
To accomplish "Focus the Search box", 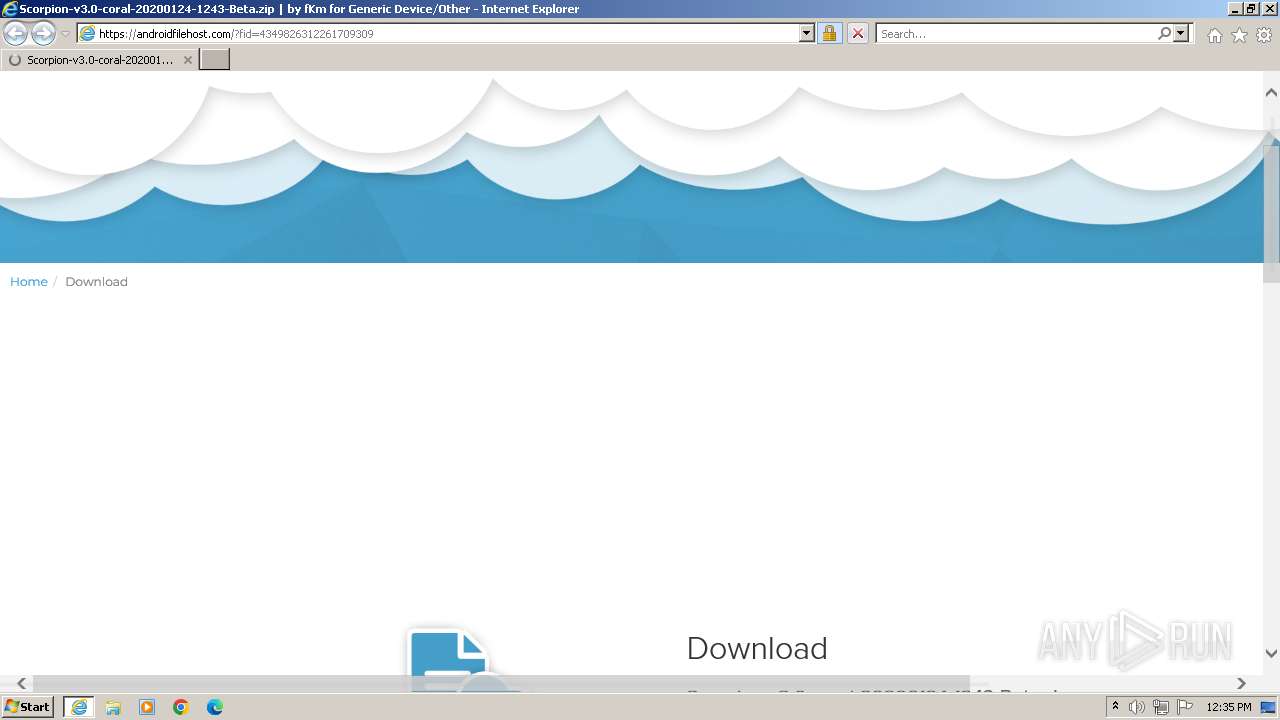I will coord(1016,34).
